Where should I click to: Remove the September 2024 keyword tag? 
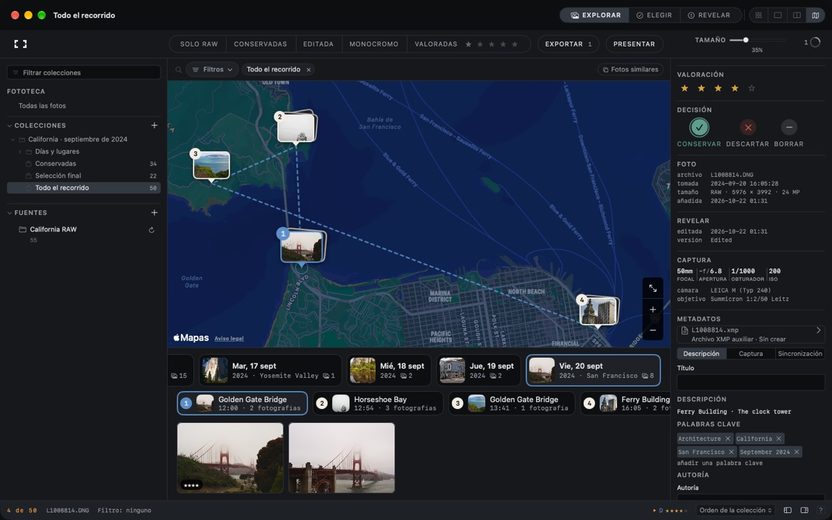(x=796, y=452)
